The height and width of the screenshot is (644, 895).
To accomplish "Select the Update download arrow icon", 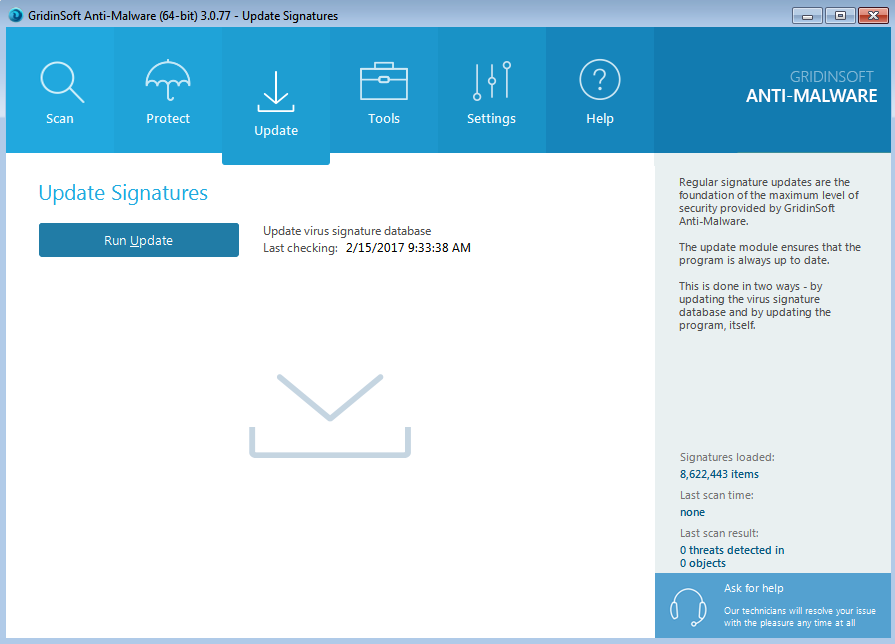I will pos(276,90).
